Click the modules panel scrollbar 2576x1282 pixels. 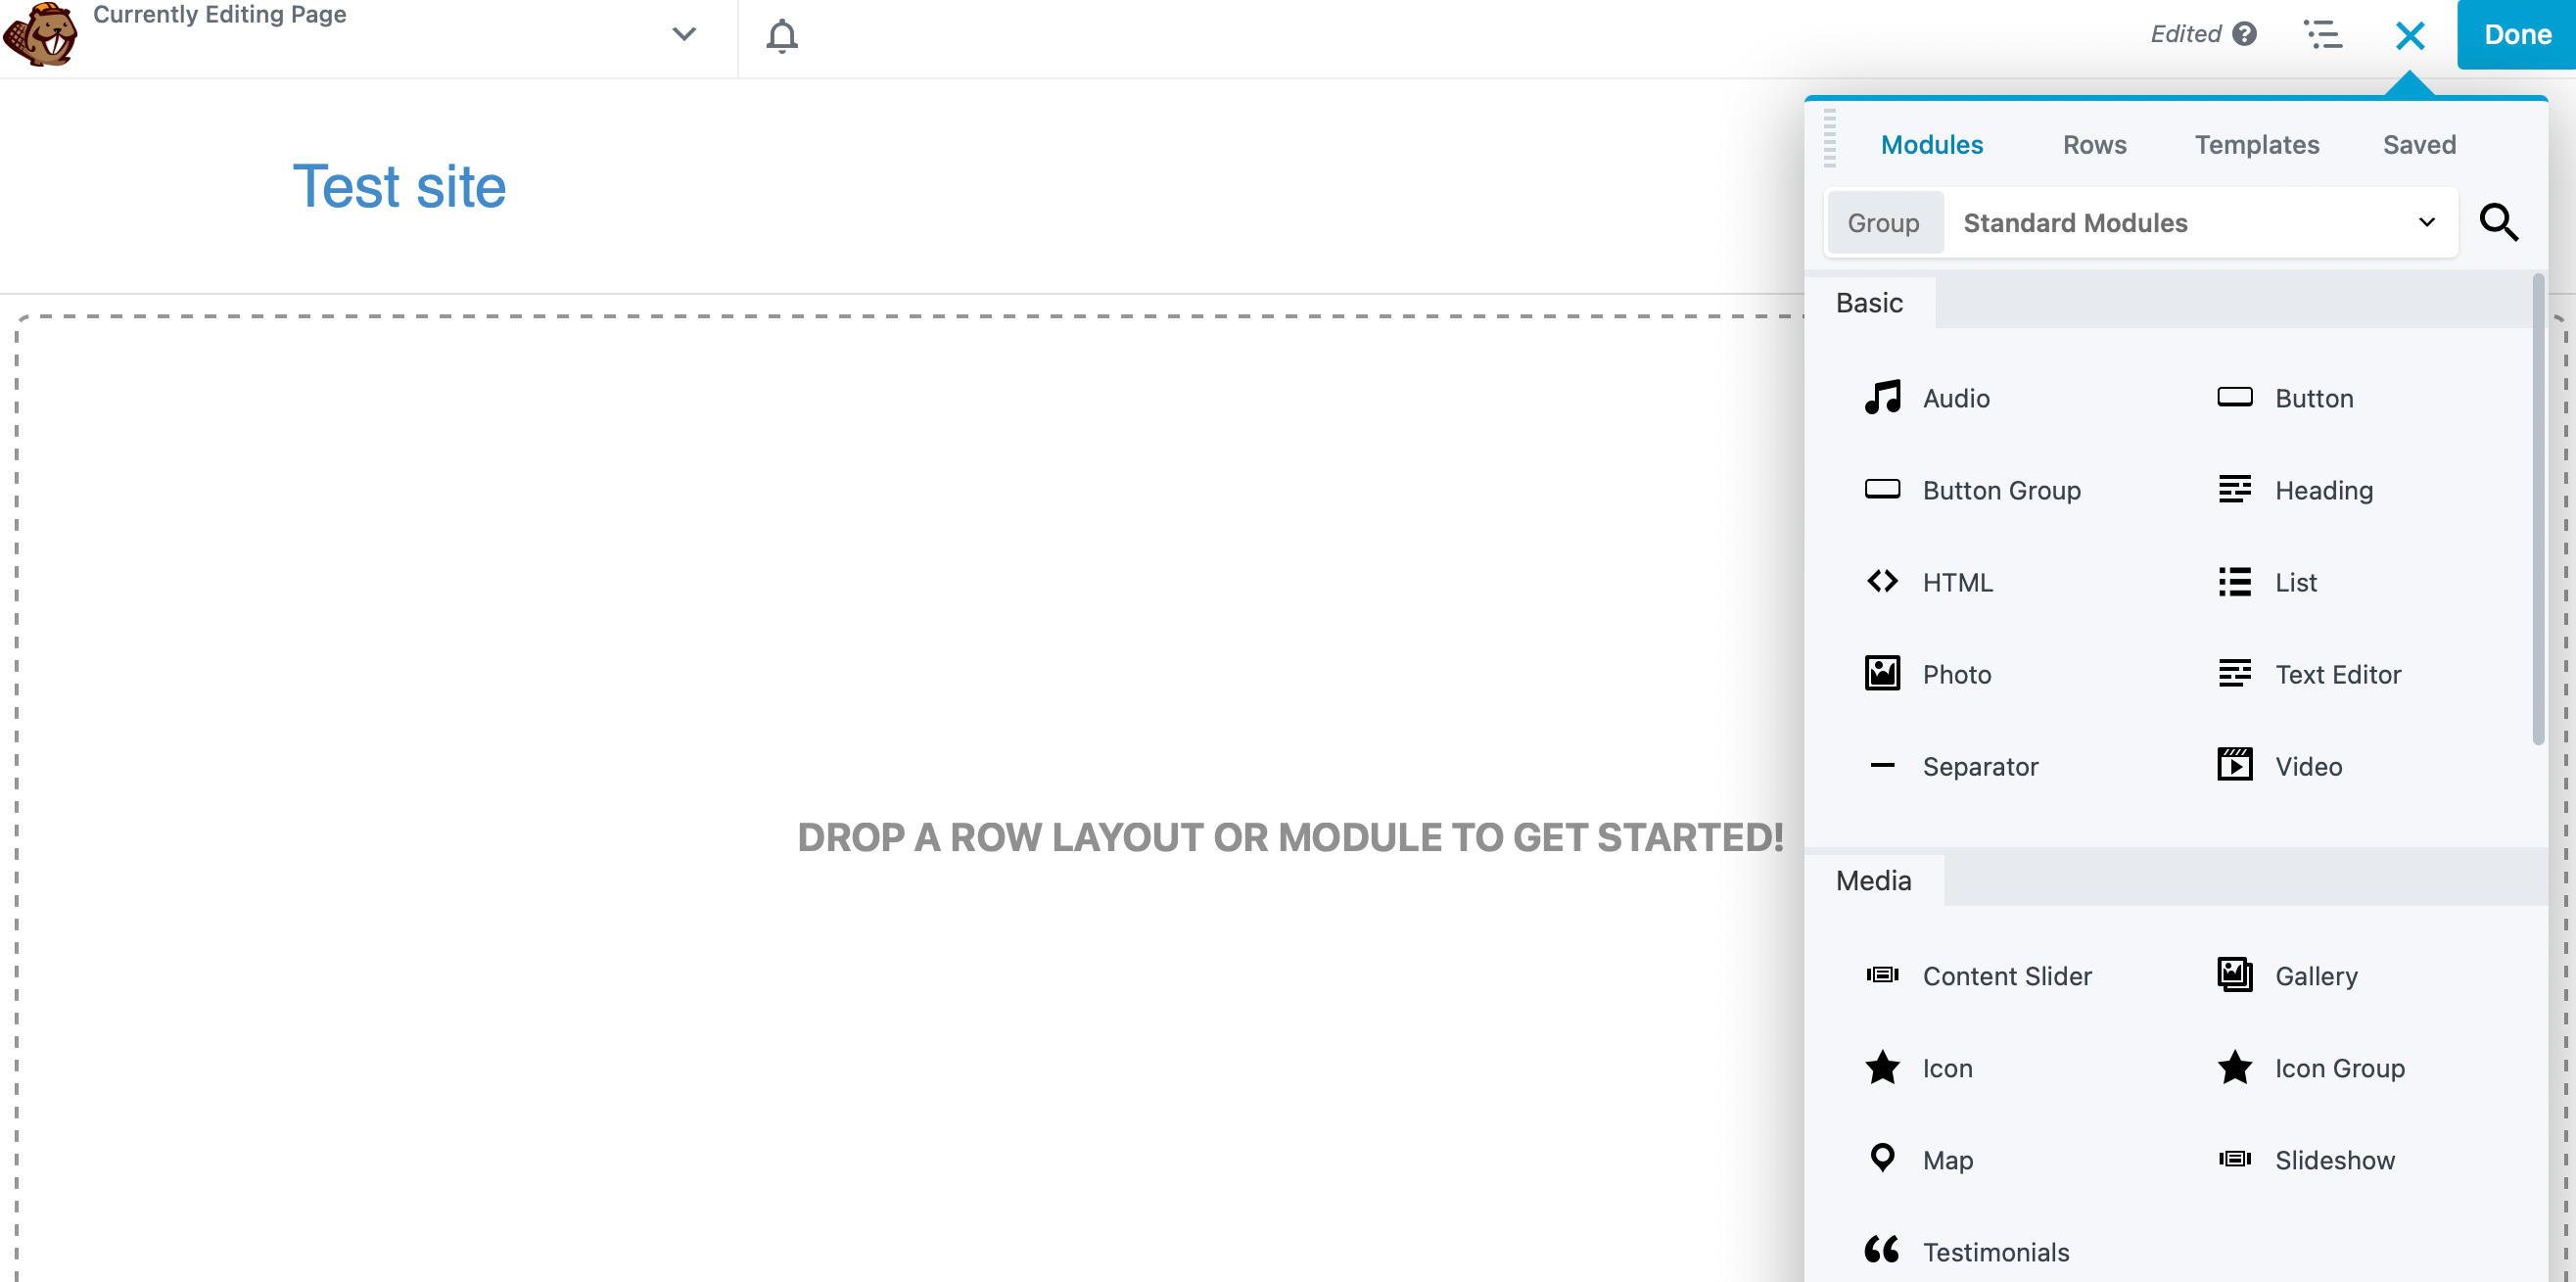2537,510
